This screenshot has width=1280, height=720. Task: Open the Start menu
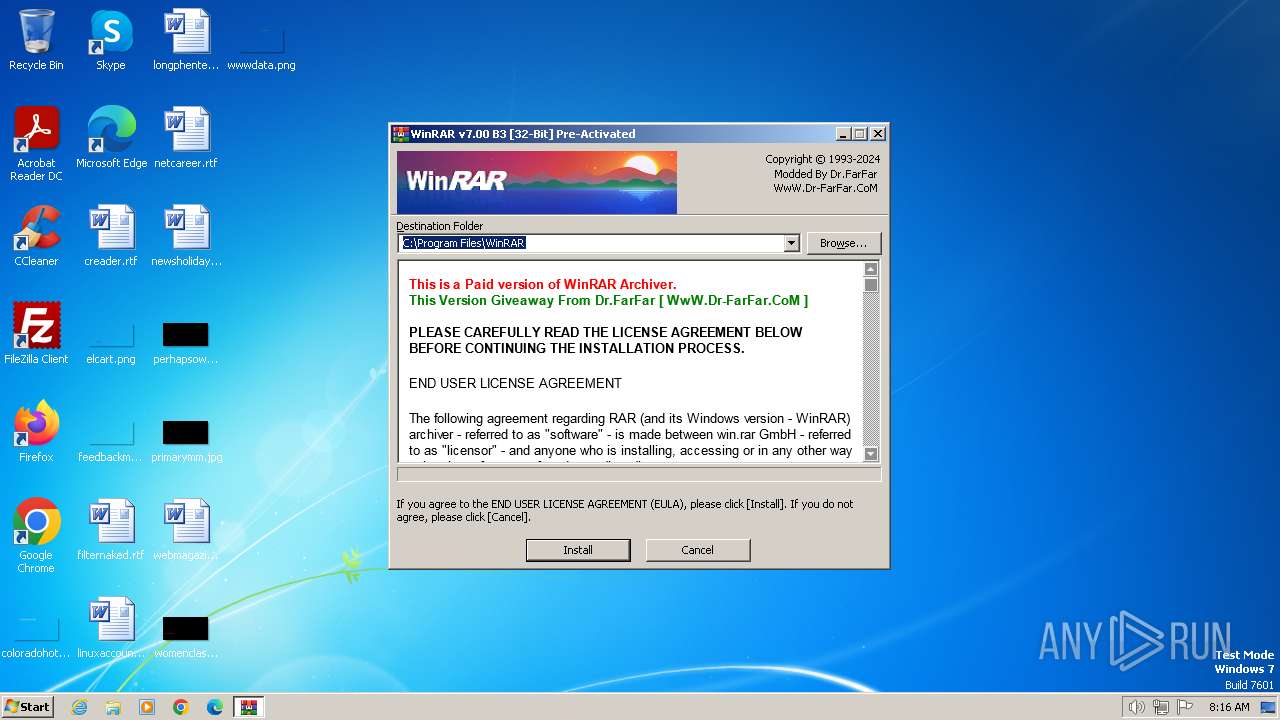point(27,706)
